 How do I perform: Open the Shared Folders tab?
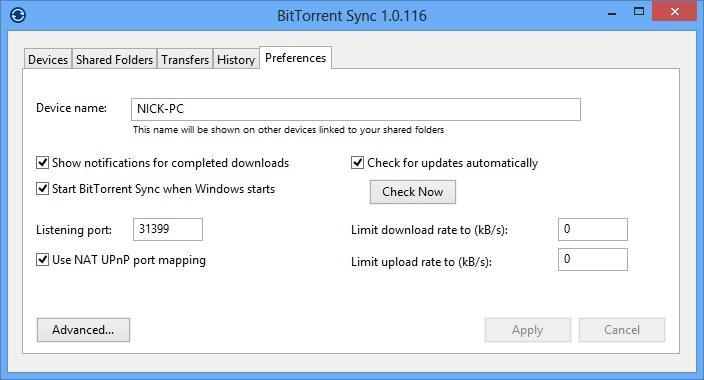pyautogui.click(x=114, y=59)
